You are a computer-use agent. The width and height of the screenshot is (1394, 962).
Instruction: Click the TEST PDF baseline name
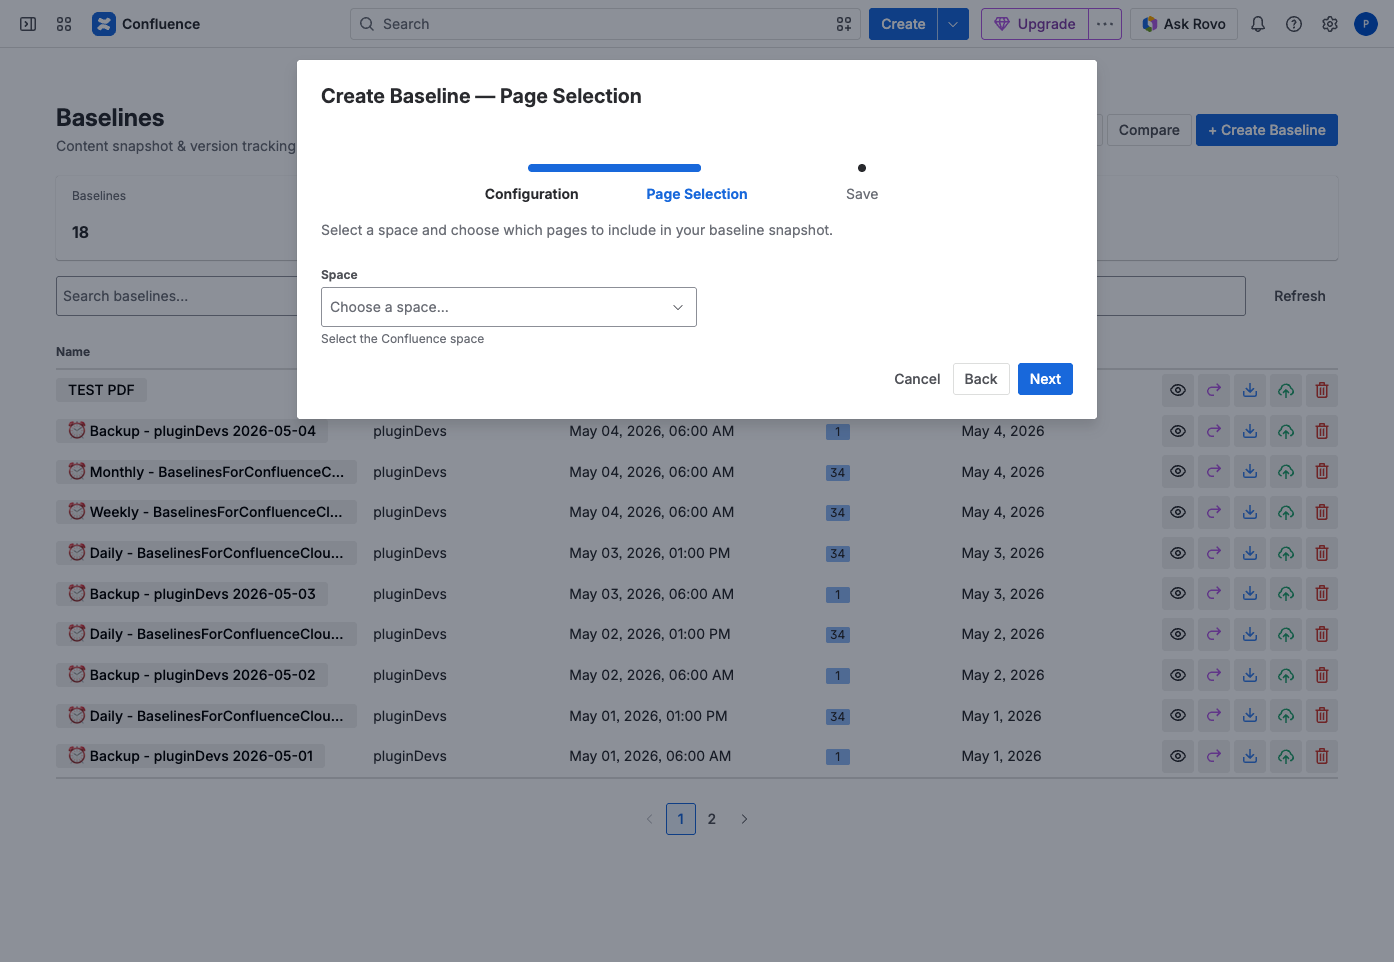(x=101, y=390)
